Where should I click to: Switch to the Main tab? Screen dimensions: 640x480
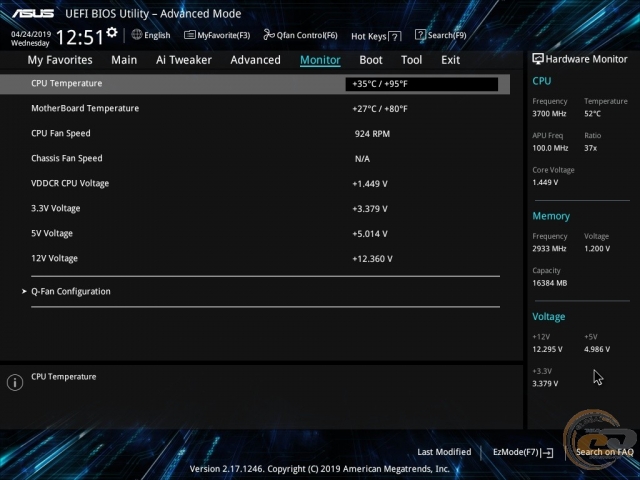click(124, 60)
